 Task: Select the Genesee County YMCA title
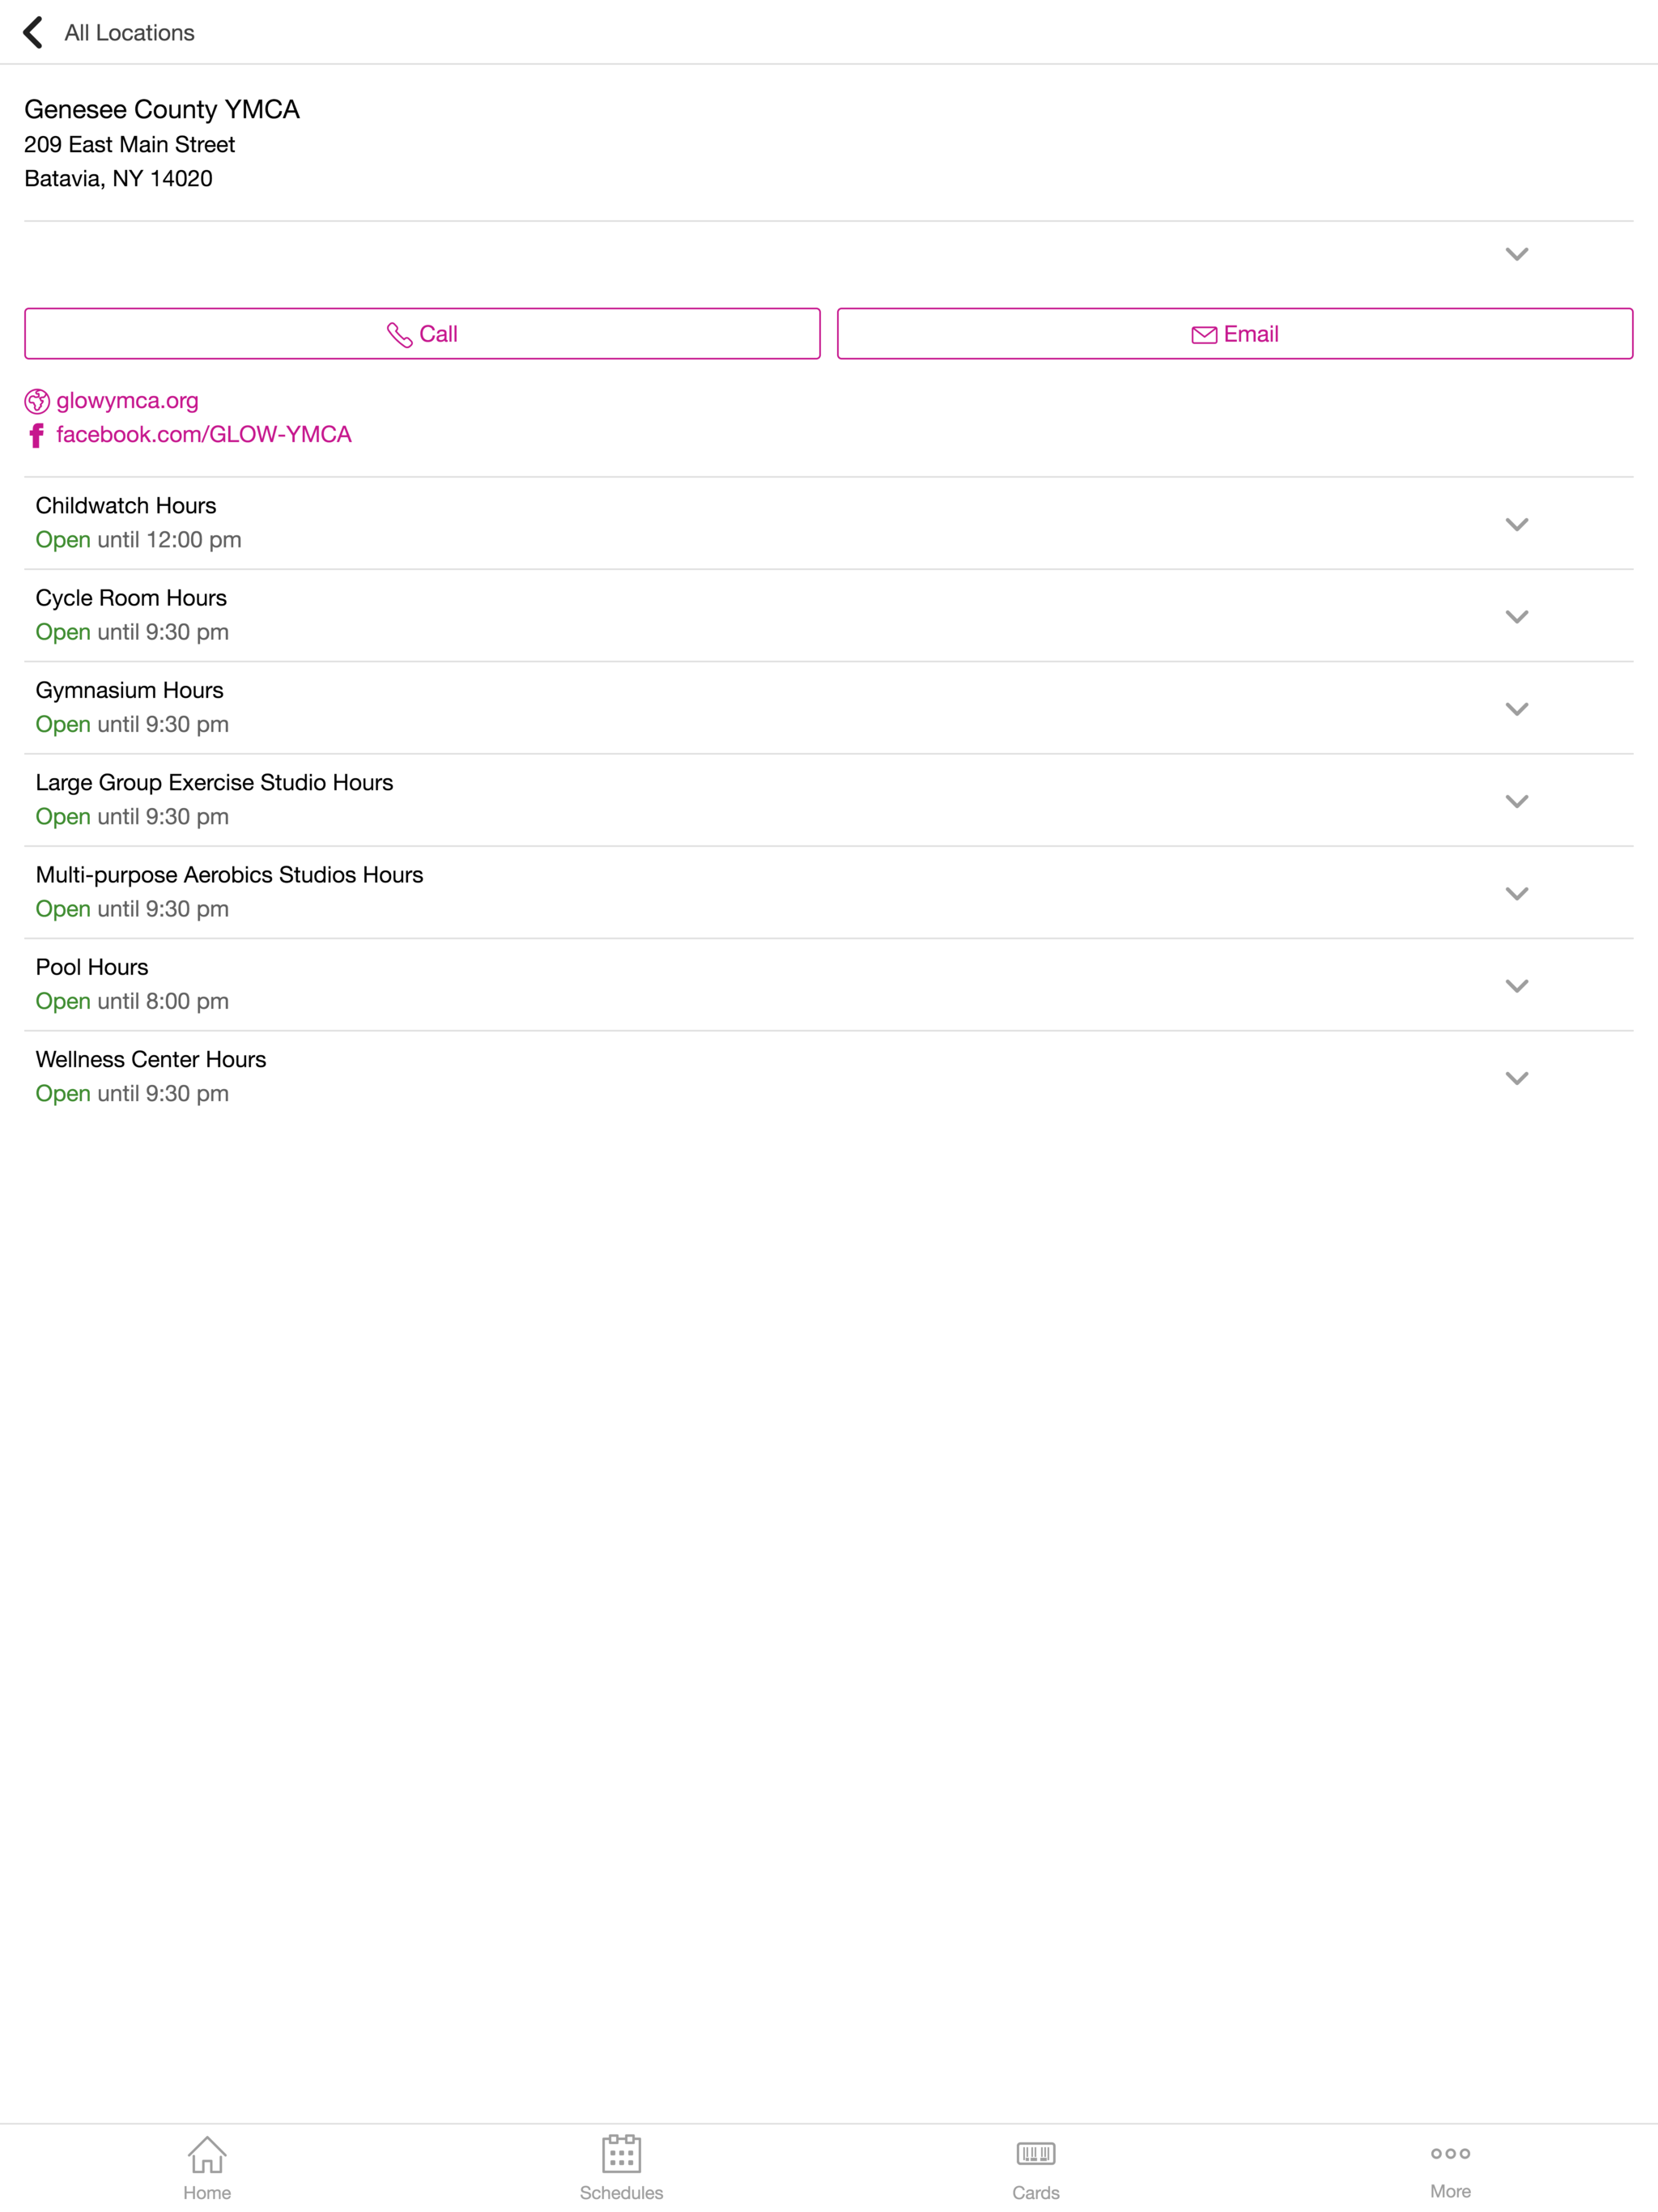coord(162,109)
